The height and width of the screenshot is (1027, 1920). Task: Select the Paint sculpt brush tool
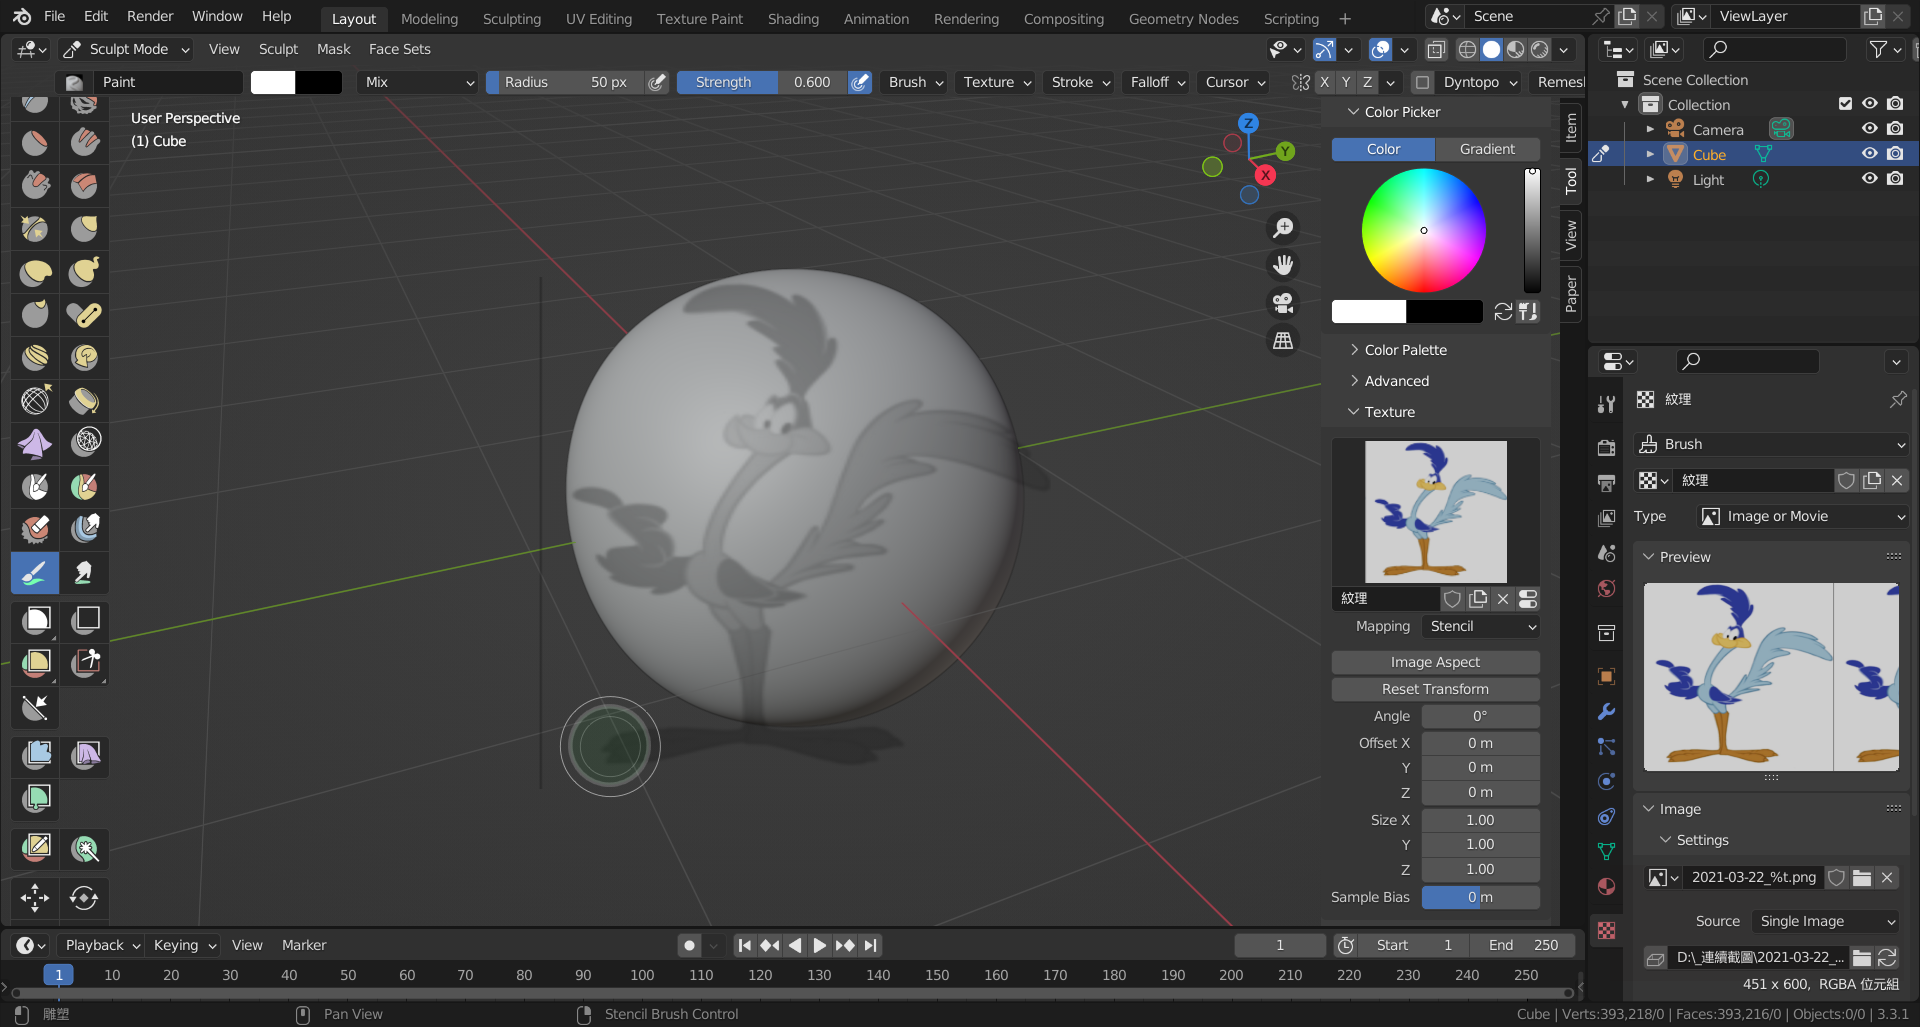pos(35,573)
